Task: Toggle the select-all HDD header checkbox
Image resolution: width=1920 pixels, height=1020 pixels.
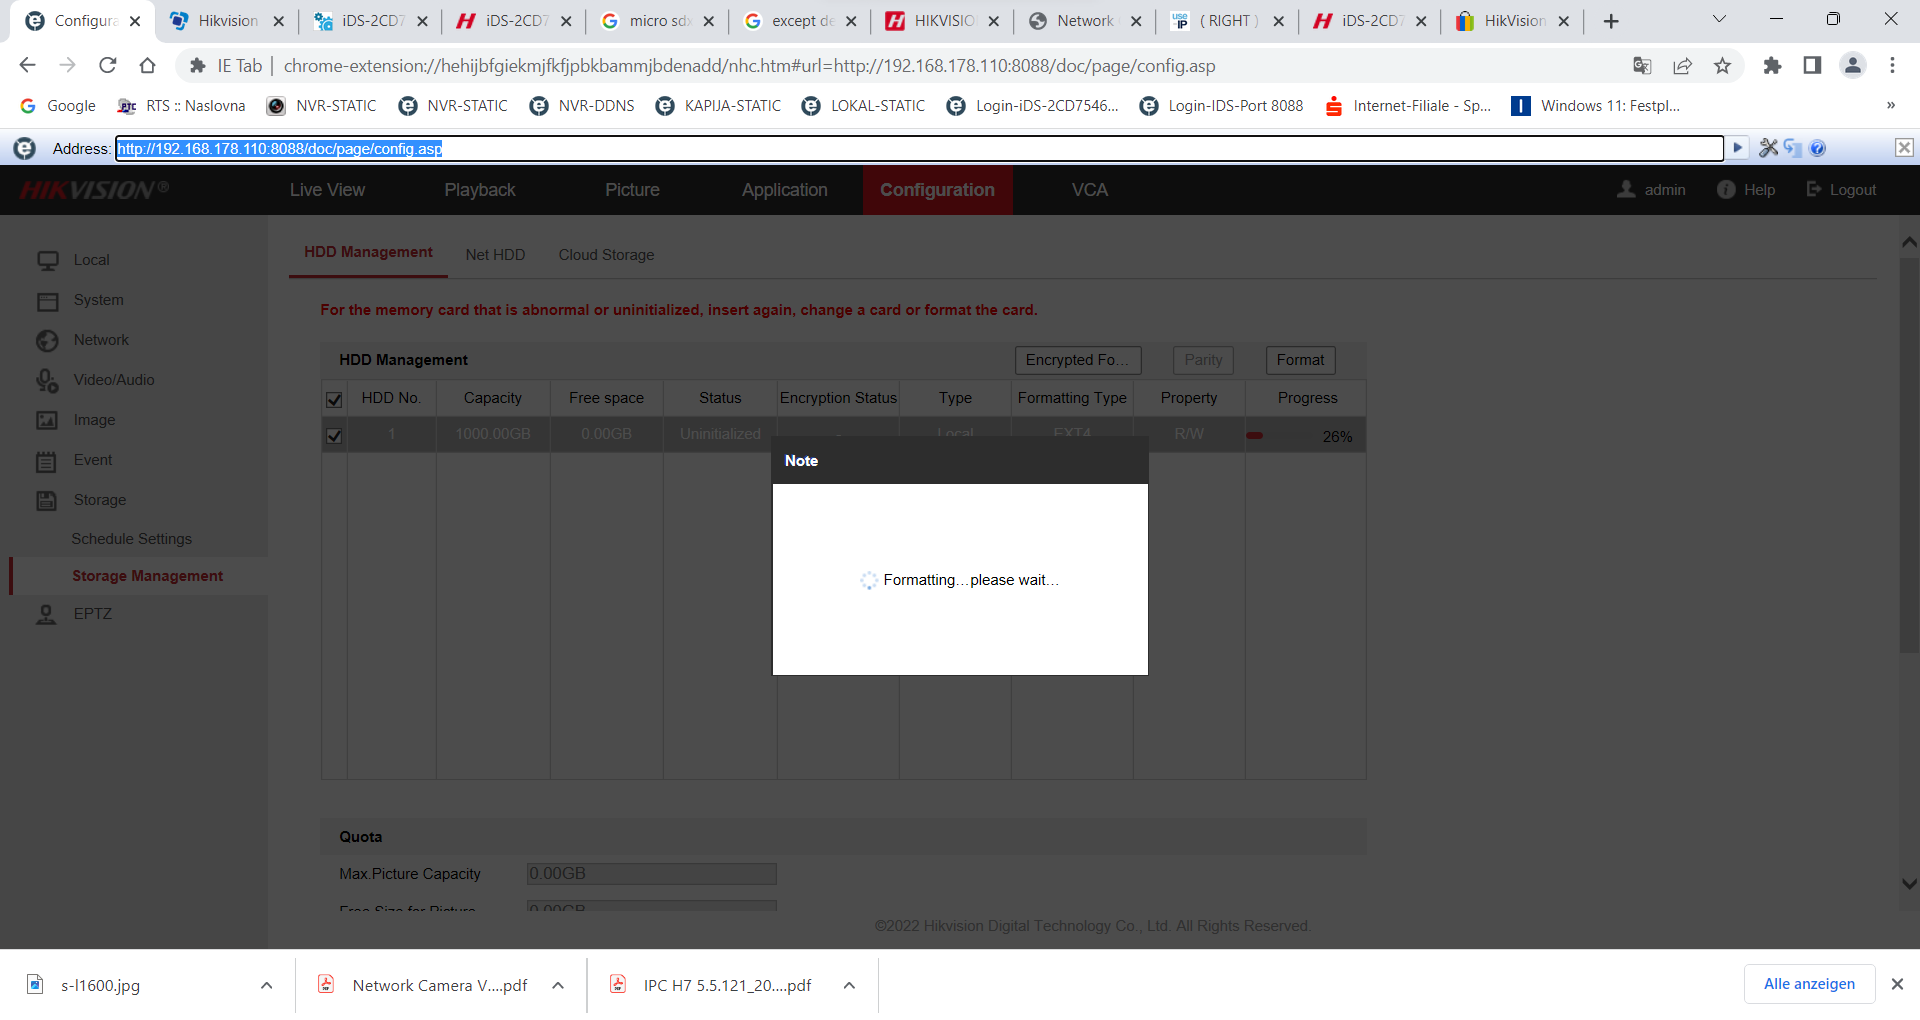Action: click(334, 399)
